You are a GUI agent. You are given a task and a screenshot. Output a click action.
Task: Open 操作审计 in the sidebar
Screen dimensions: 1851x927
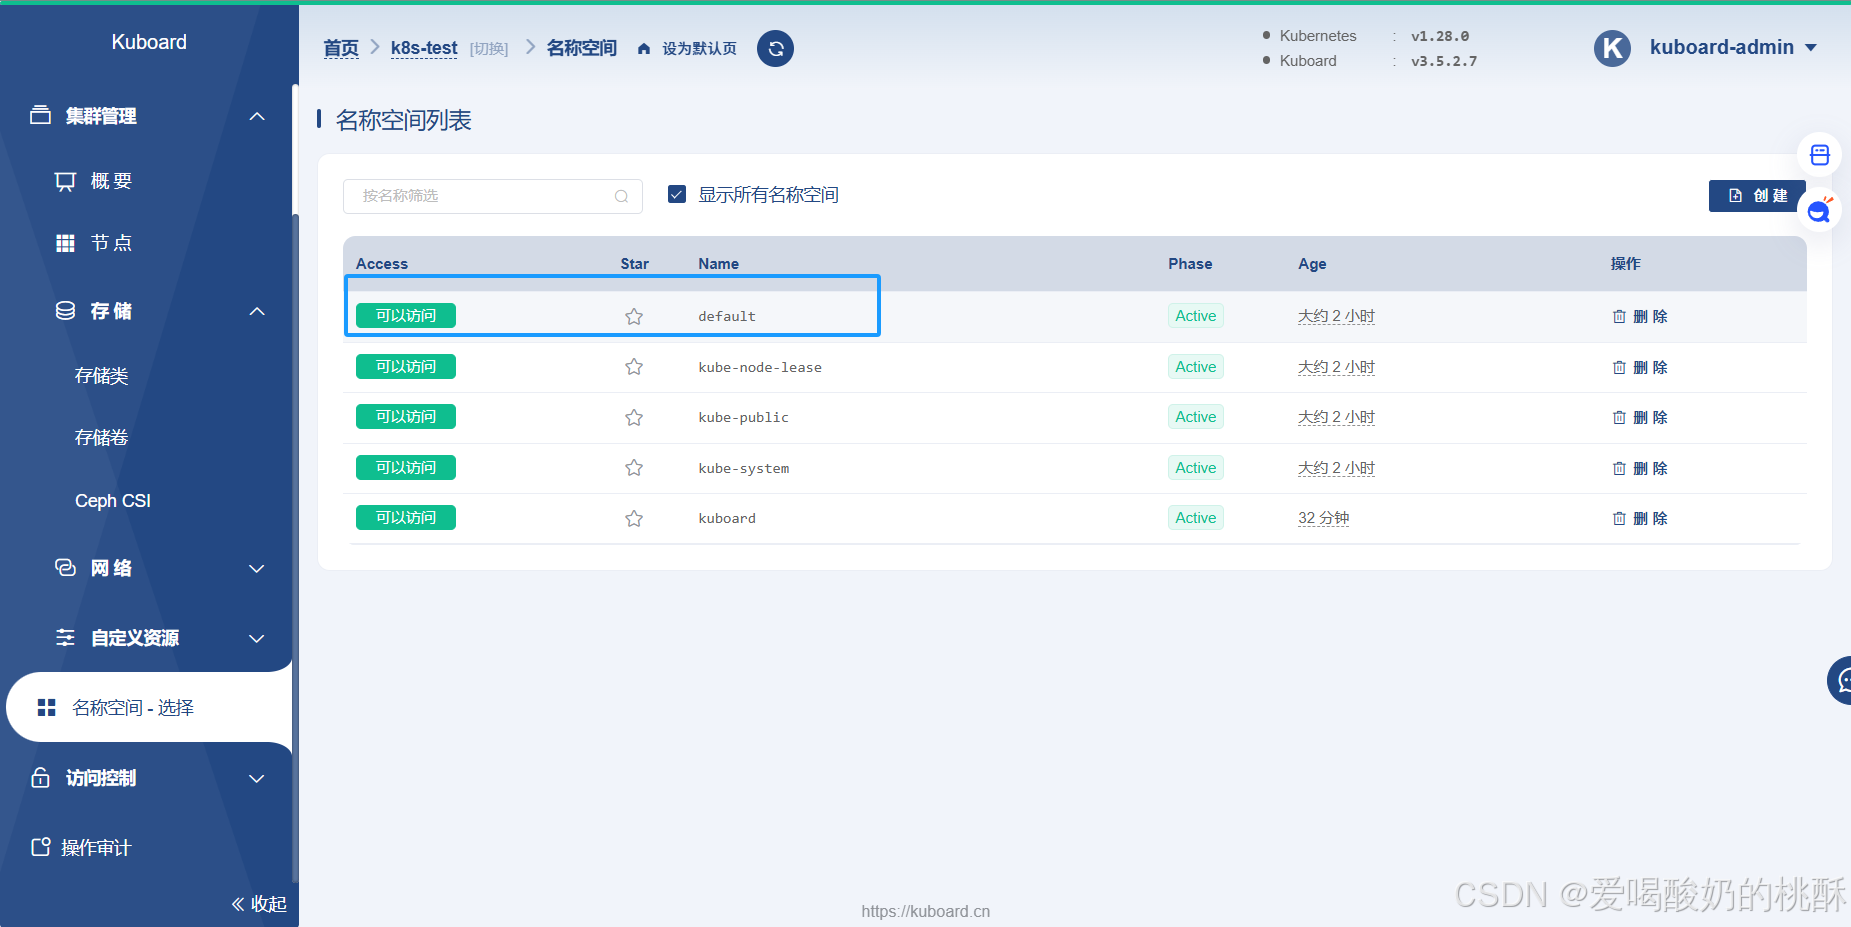(x=95, y=848)
